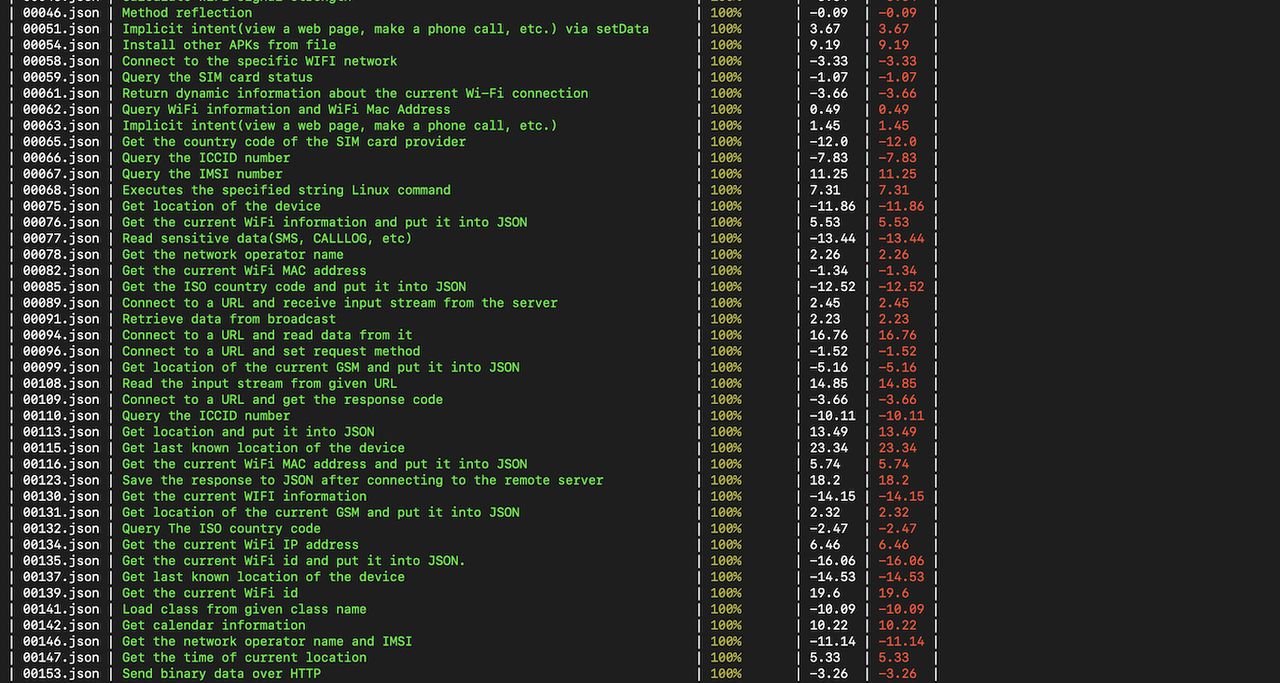Select 'Send binary data over HTTP' text
The width and height of the screenshot is (1280, 683).
[x=221, y=673]
